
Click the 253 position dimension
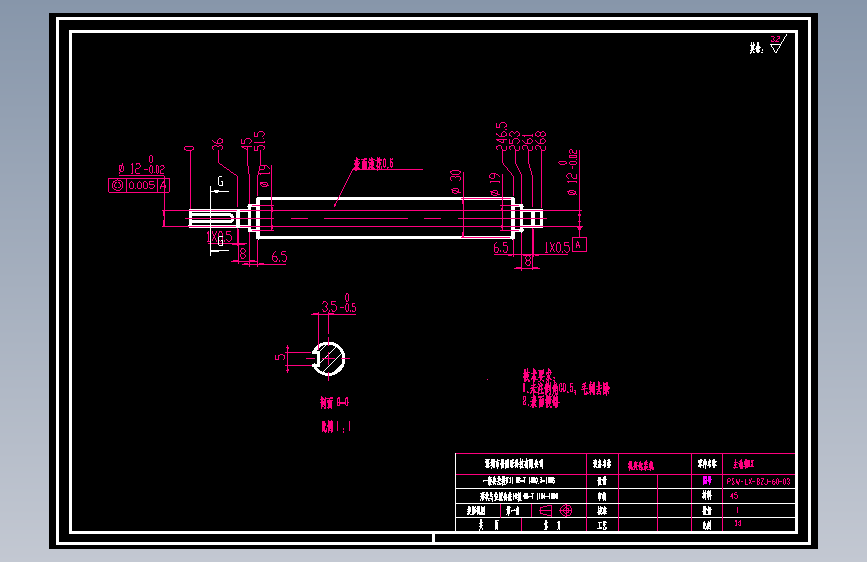(515, 140)
